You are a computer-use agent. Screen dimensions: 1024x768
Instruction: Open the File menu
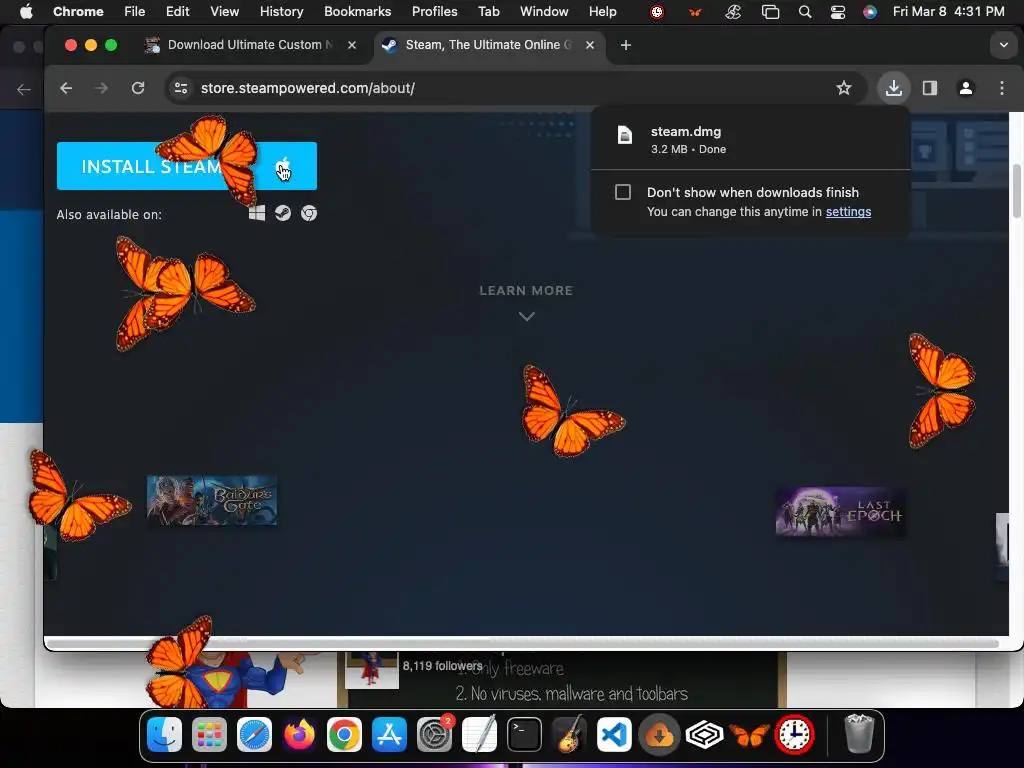(135, 11)
